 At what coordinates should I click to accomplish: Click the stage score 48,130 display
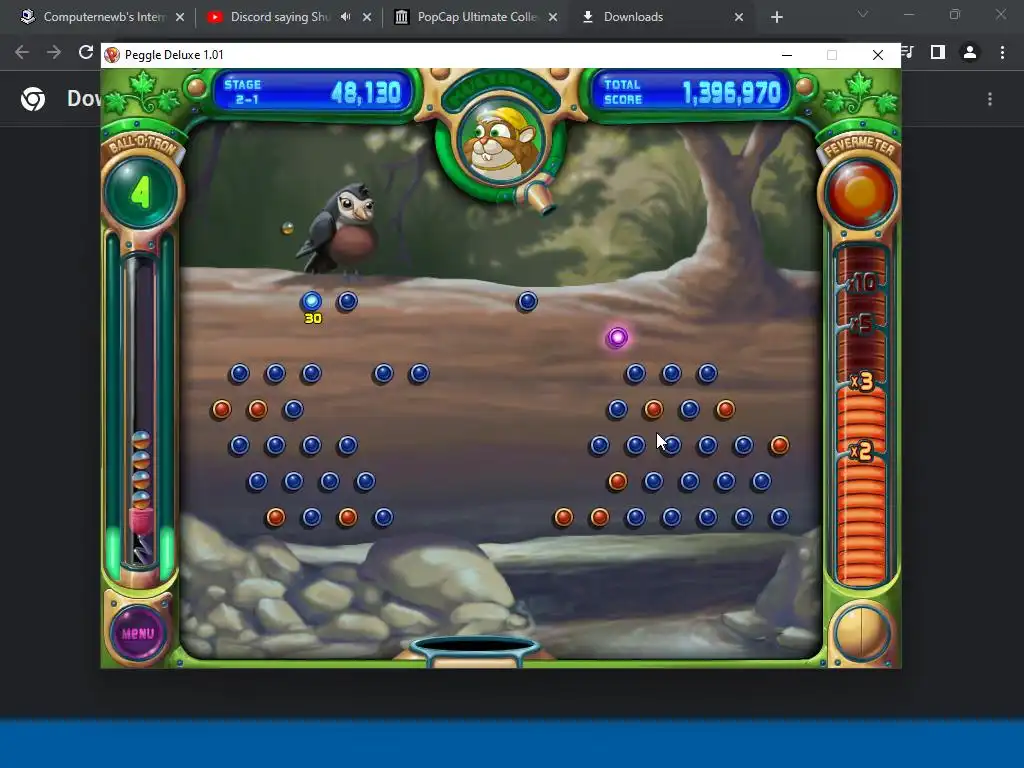(x=366, y=93)
